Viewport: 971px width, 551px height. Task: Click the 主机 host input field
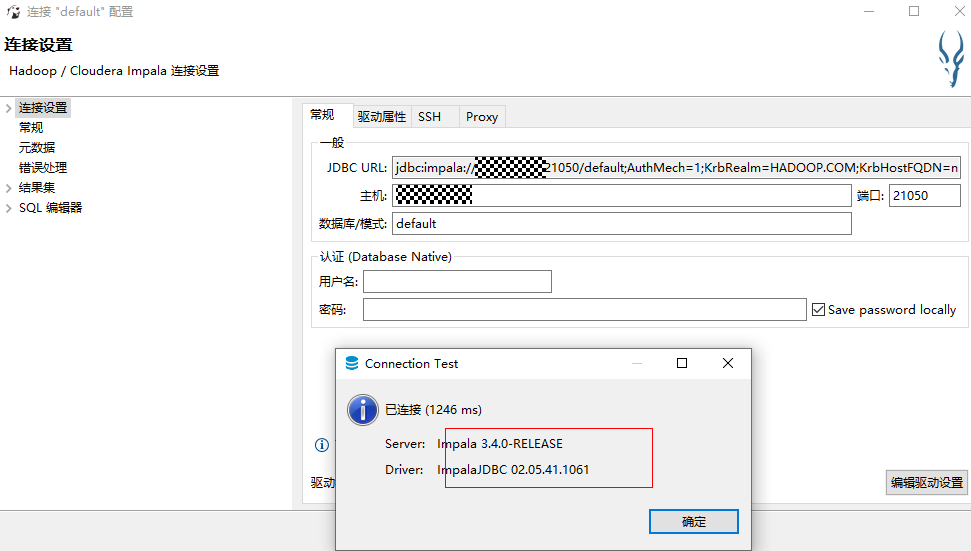click(x=622, y=196)
